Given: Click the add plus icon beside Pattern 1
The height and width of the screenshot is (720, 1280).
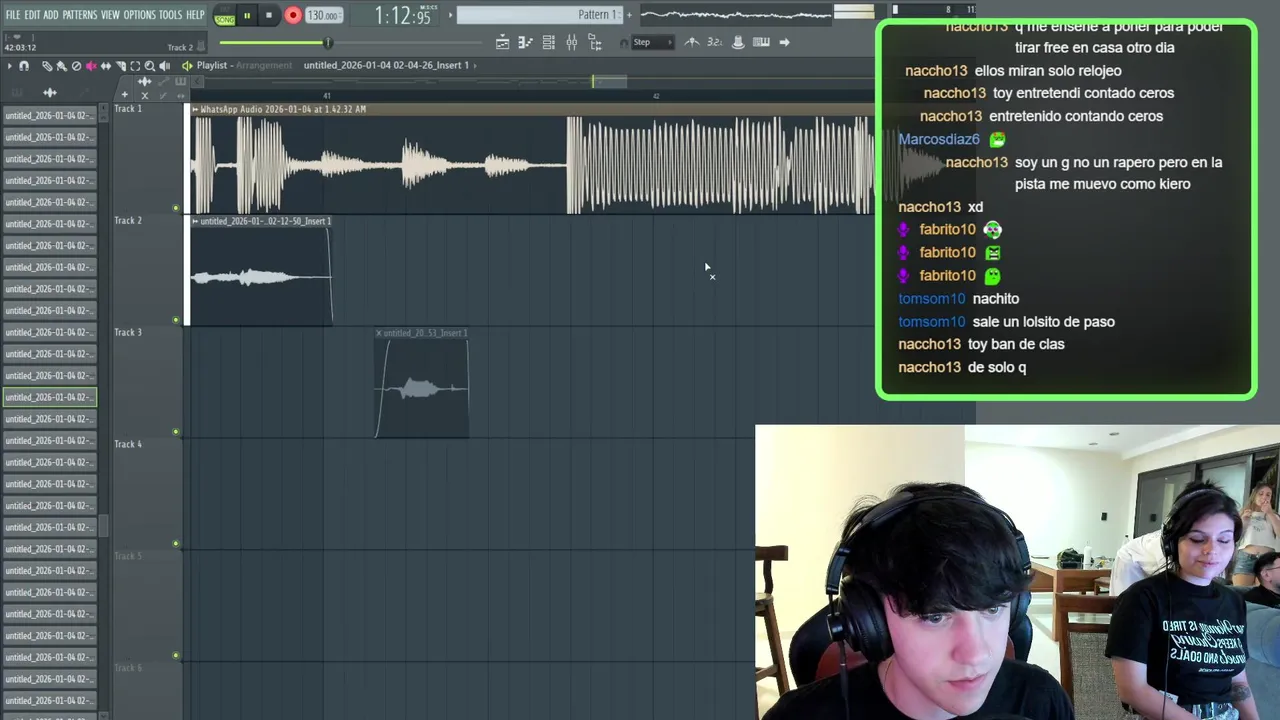Looking at the screenshot, I should click(x=629, y=15).
